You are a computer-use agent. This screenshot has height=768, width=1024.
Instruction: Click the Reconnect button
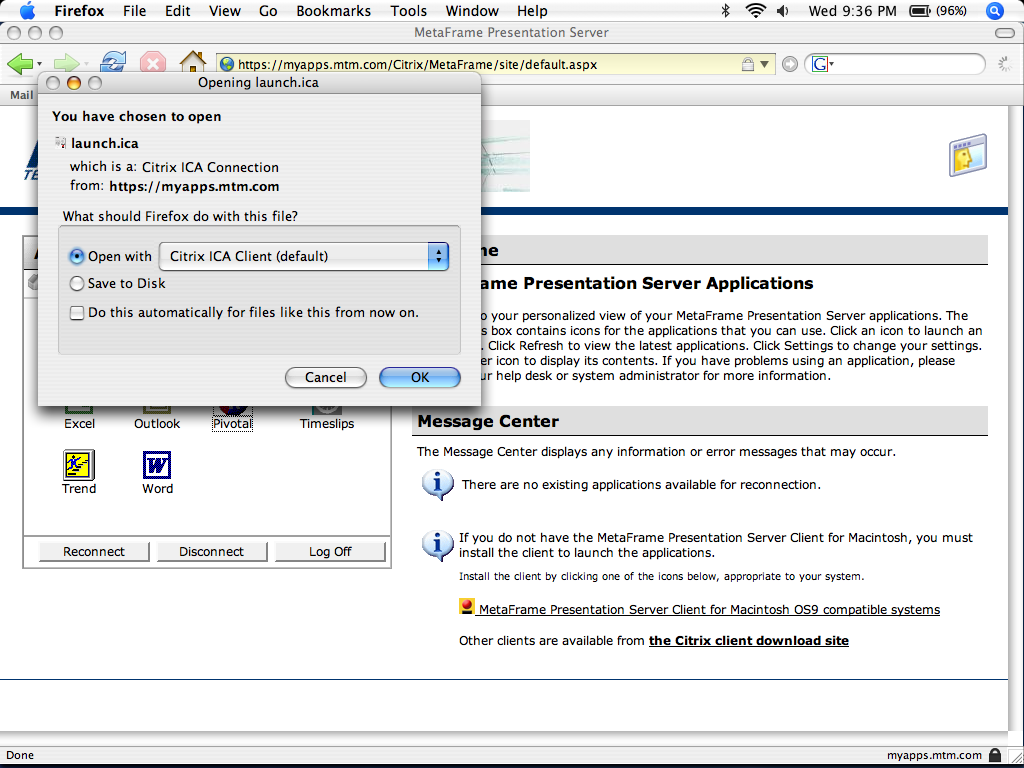tap(94, 552)
